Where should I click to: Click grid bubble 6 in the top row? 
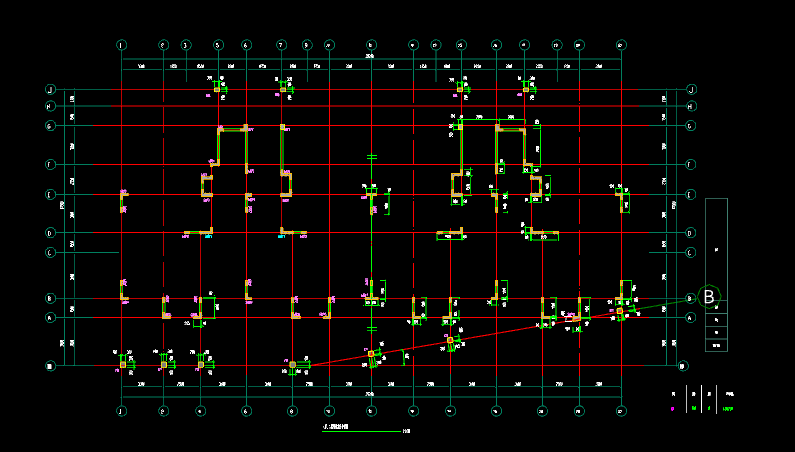coord(246,45)
